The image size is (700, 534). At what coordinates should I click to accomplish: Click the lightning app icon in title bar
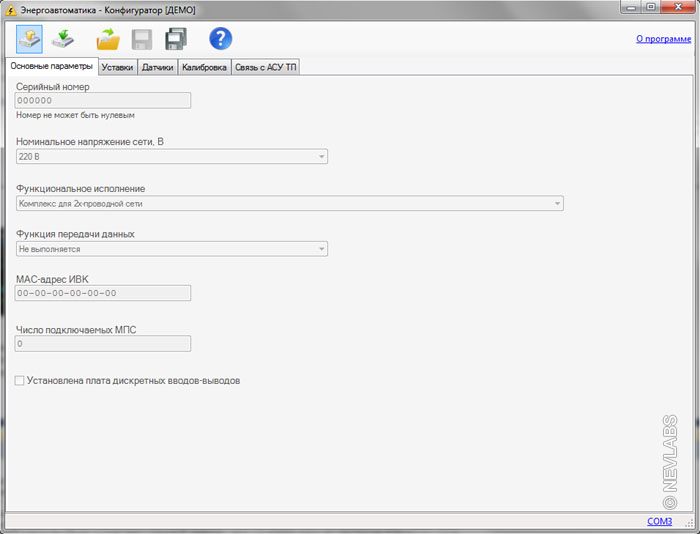[10, 9]
